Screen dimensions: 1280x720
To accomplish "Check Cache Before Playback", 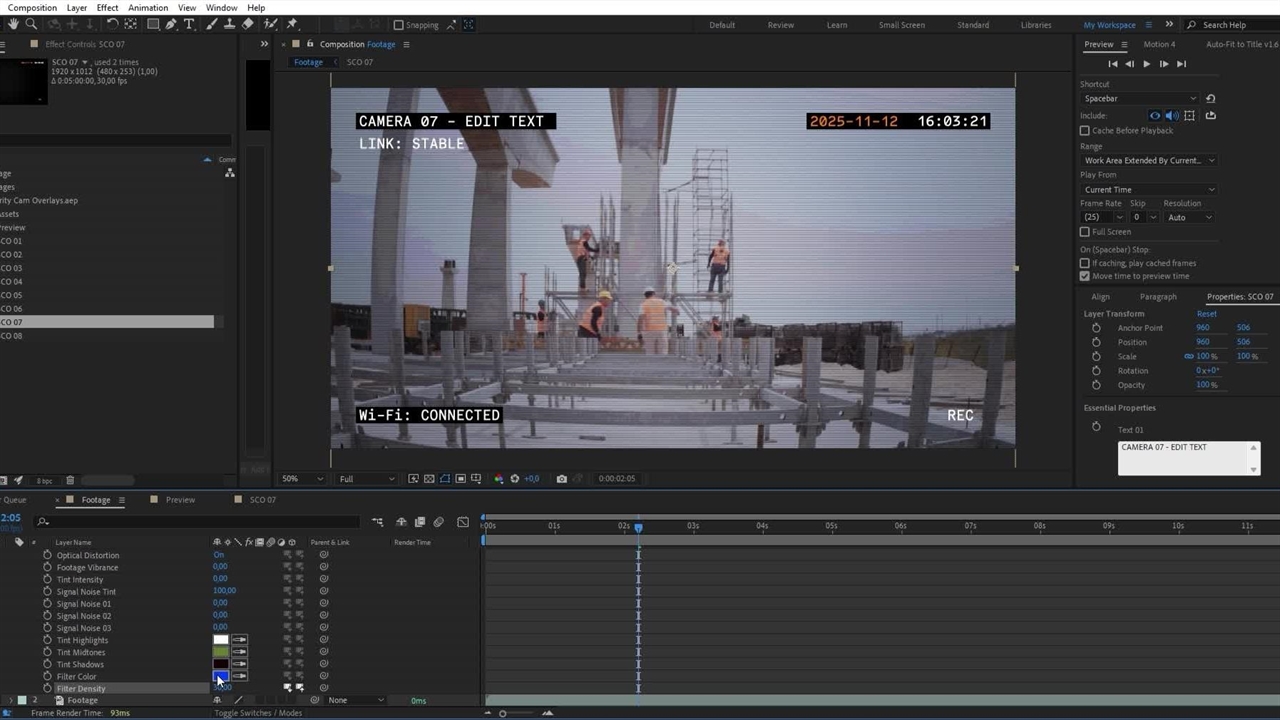I will tap(1085, 131).
